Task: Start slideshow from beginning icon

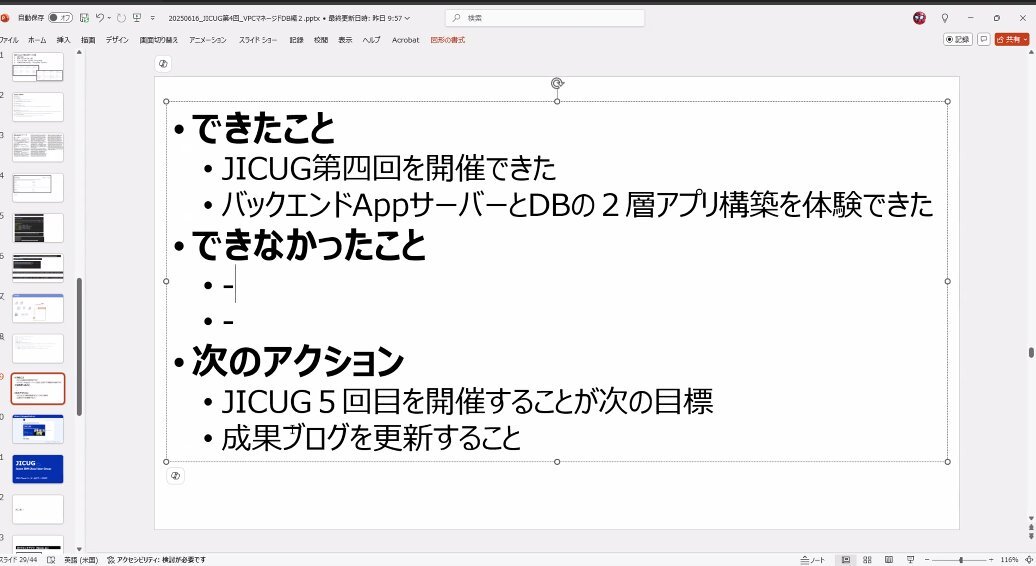Action: tap(137, 18)
